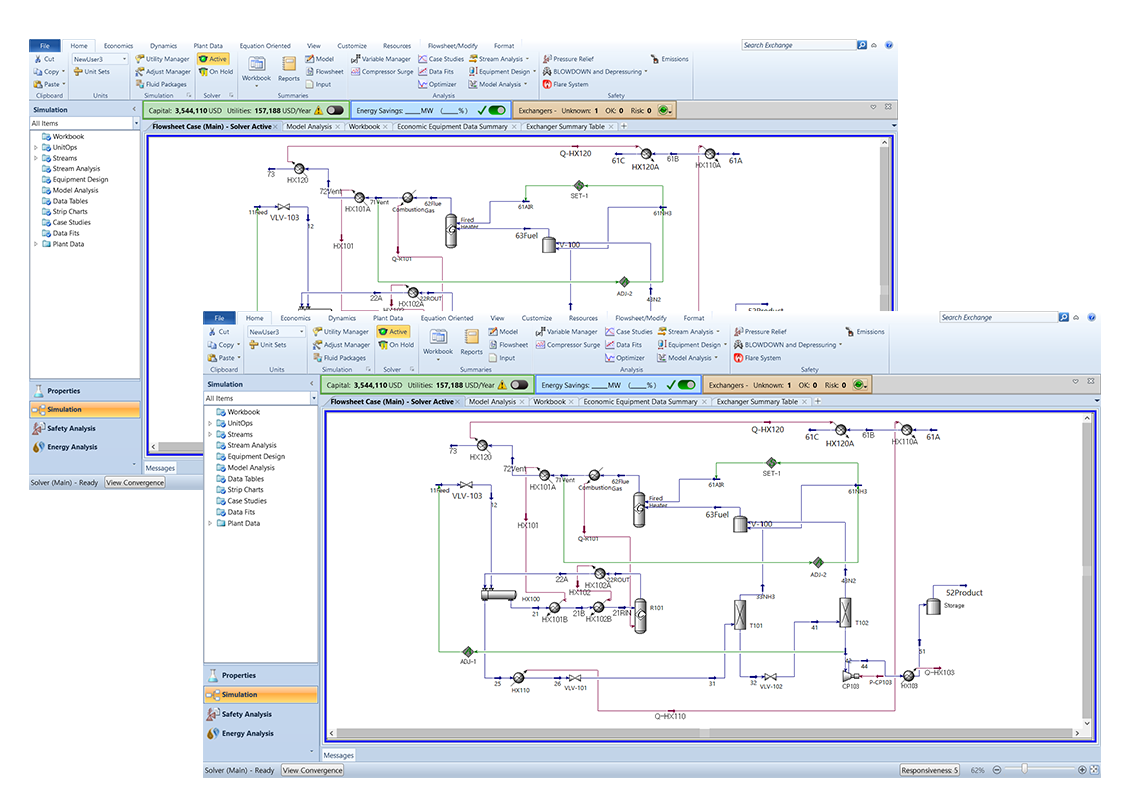Open Equation Oriented ribbon tab, back window
Screen dimensions: 1130x800
[265, 45]
